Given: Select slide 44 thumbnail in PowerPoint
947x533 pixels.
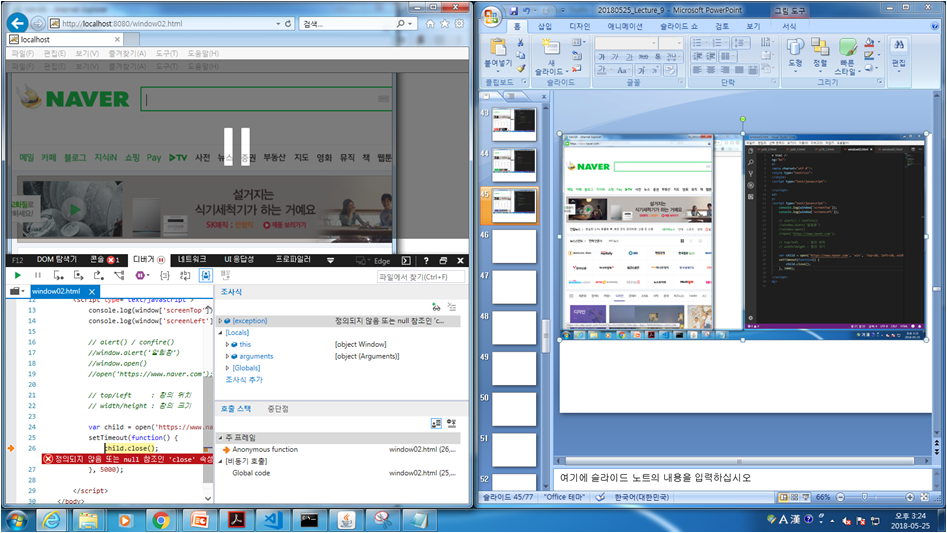Looking at the screenshot, I should tap(513, 165).
